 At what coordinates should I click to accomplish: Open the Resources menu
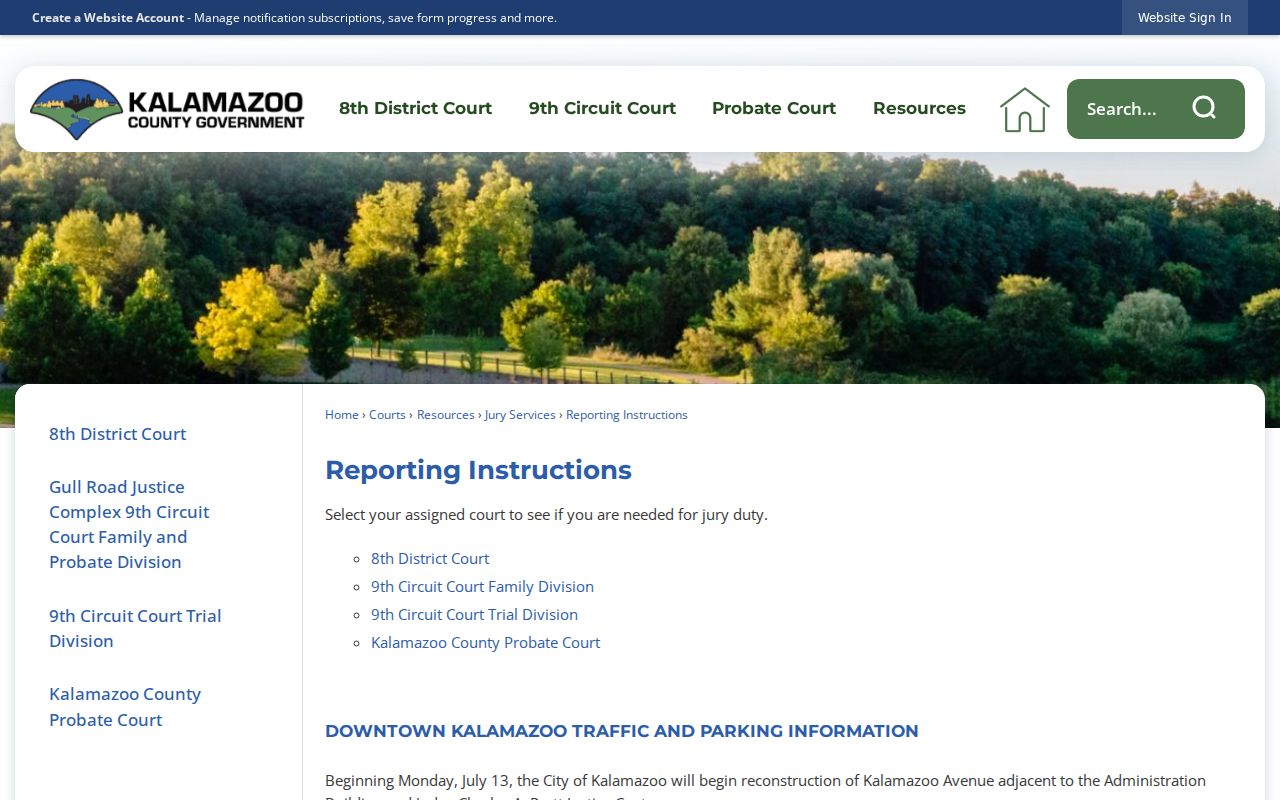(919, 108)
